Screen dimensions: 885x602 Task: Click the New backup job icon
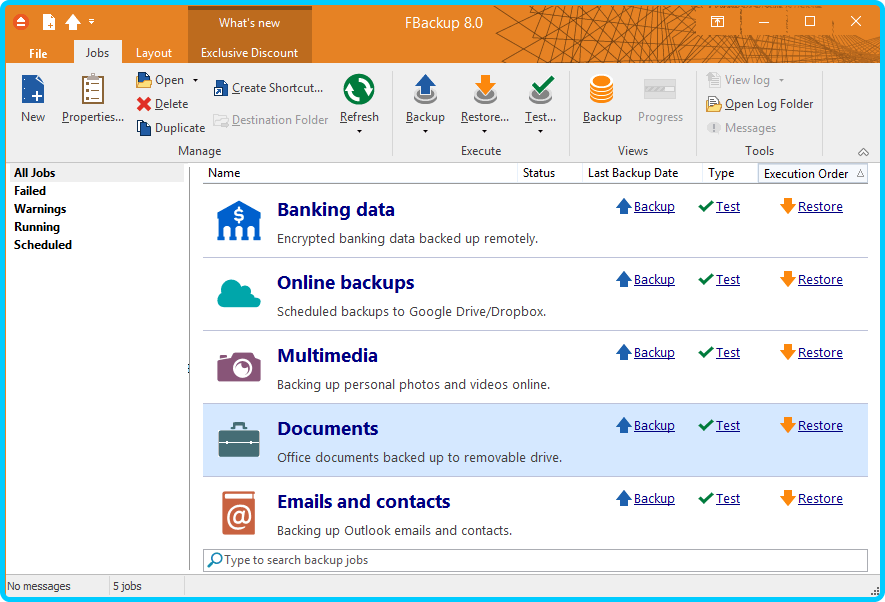click(32, 90)
